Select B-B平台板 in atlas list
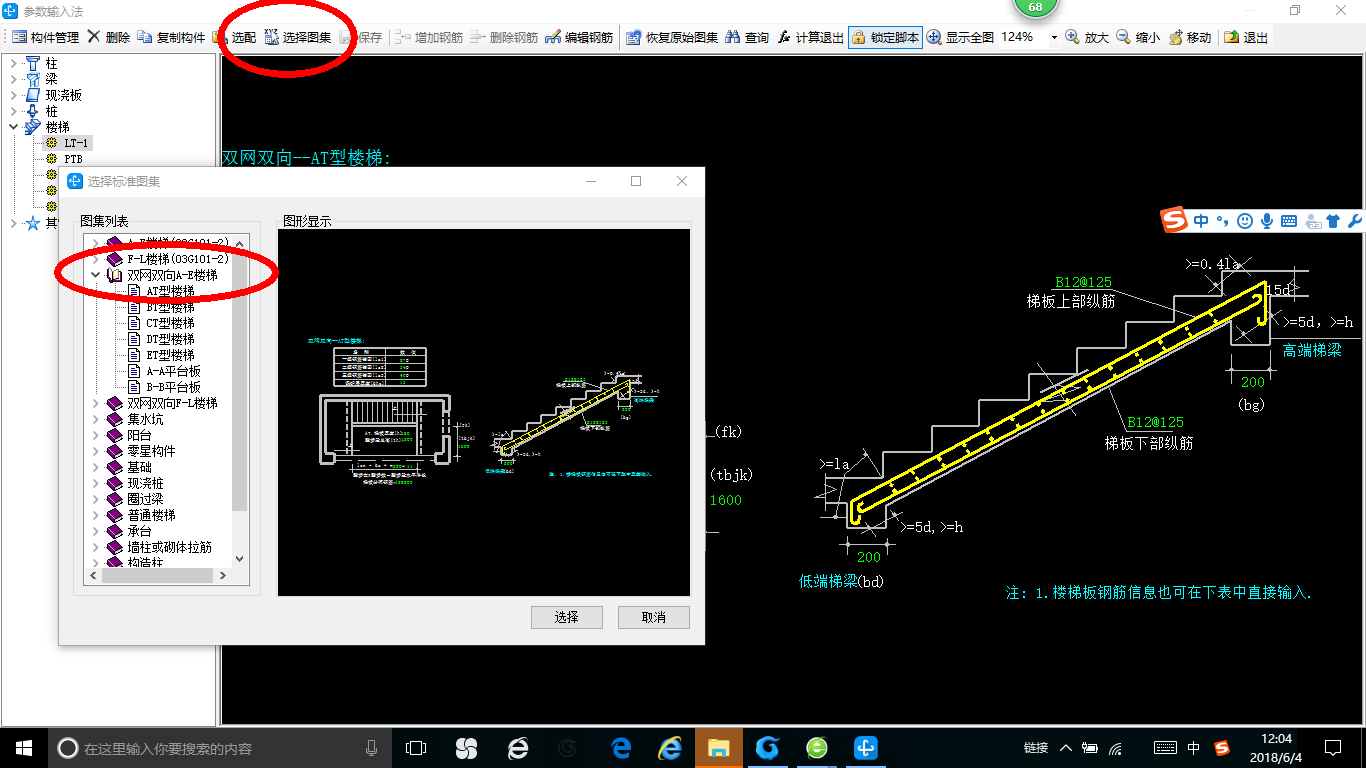Viewport: 1366px width, 768px height. pyautogui.click(x=174, y=387)
